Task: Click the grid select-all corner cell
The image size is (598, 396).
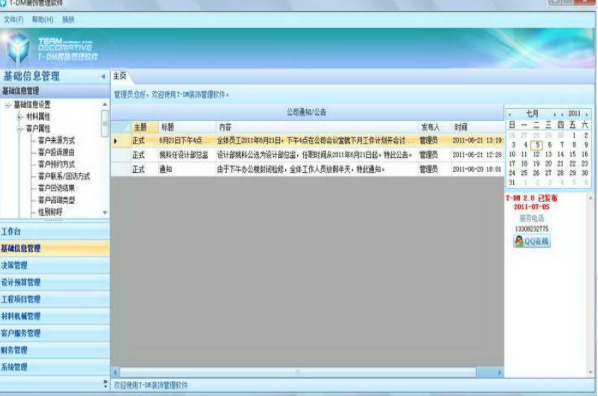Action: click(x=121, y=127)
